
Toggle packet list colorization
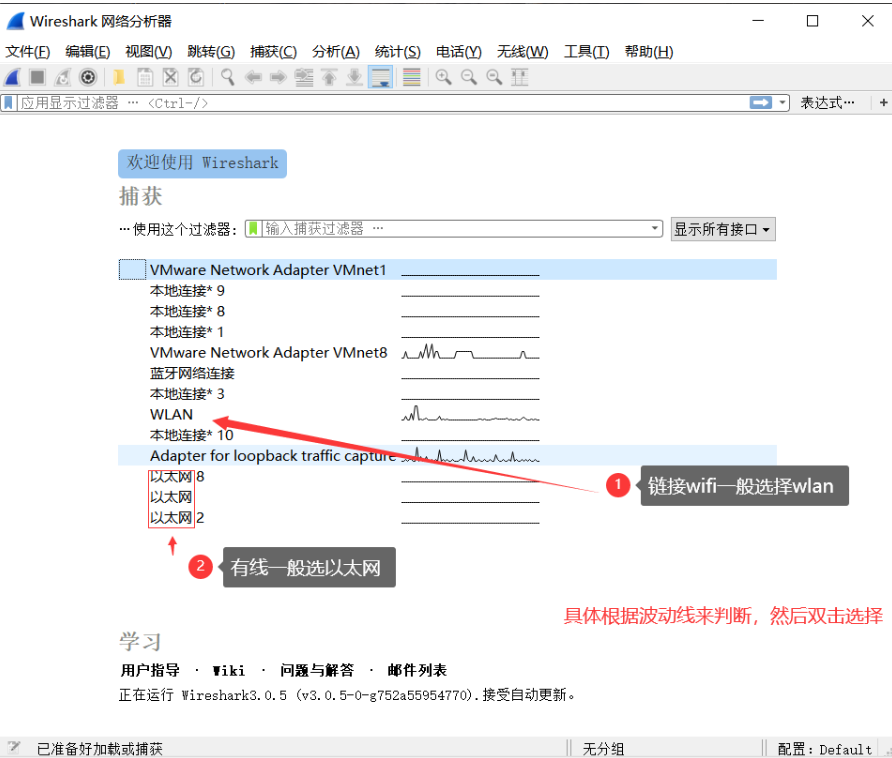(411, 77)
